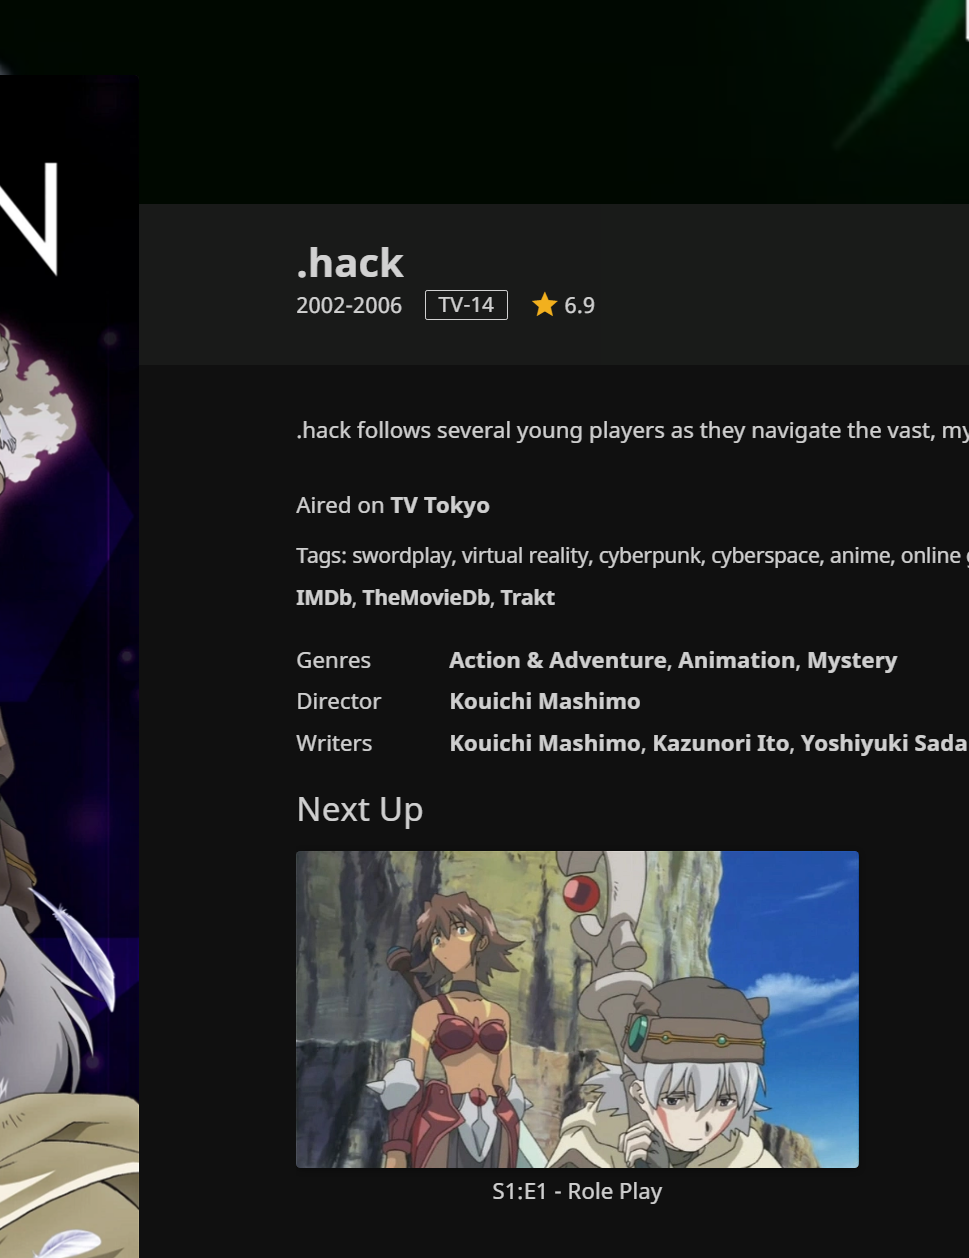Browse the Animation genre

736,660
